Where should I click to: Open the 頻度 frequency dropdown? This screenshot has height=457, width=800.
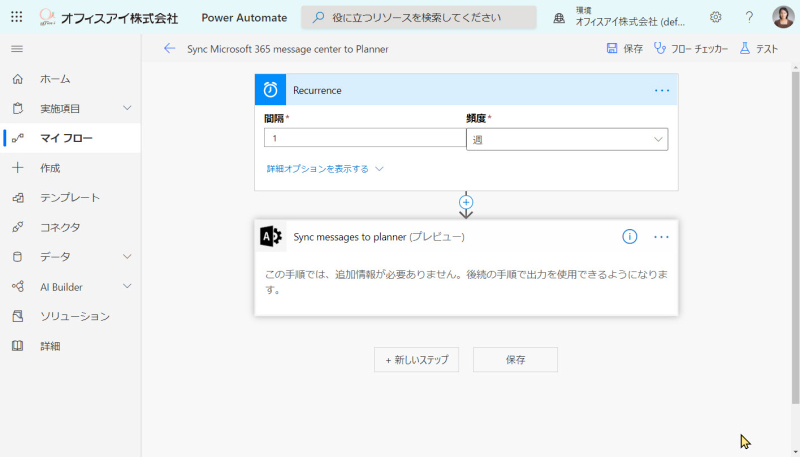pos(567,139)
